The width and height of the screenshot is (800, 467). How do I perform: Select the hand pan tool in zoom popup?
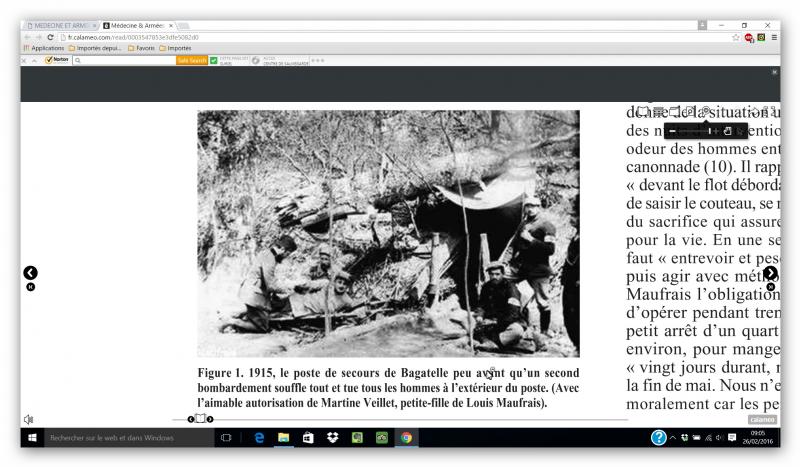[728, 131]
